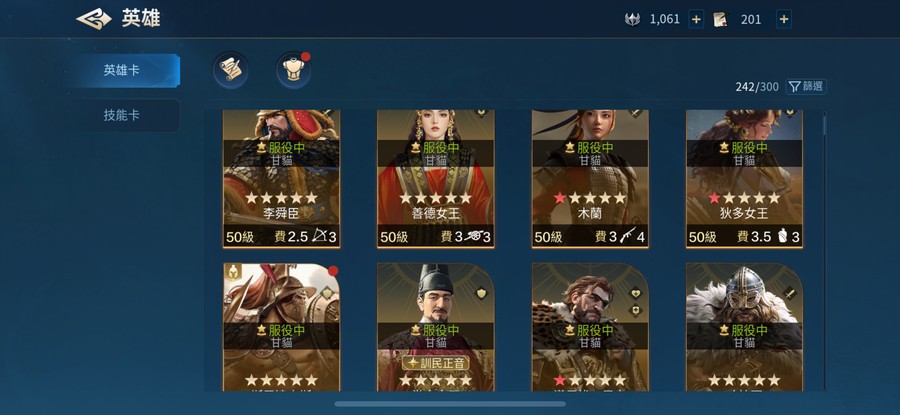Select the 善德女王 hero card
The width and height of the screenshot is (900, 415).
pyautogui.click(x=436, y=179)
